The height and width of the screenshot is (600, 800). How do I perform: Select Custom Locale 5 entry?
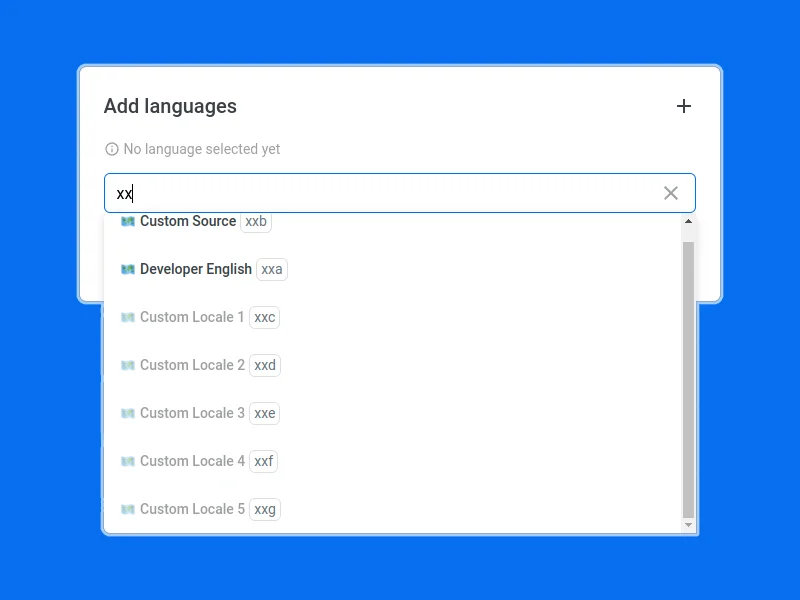click(192, 509)
